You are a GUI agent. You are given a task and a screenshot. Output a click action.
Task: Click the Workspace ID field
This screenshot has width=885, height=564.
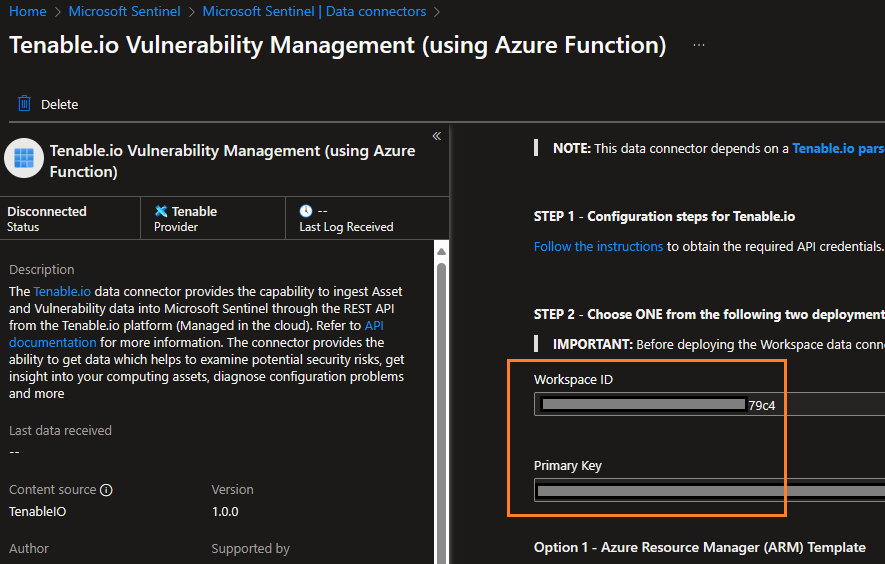tap(709, 404)
